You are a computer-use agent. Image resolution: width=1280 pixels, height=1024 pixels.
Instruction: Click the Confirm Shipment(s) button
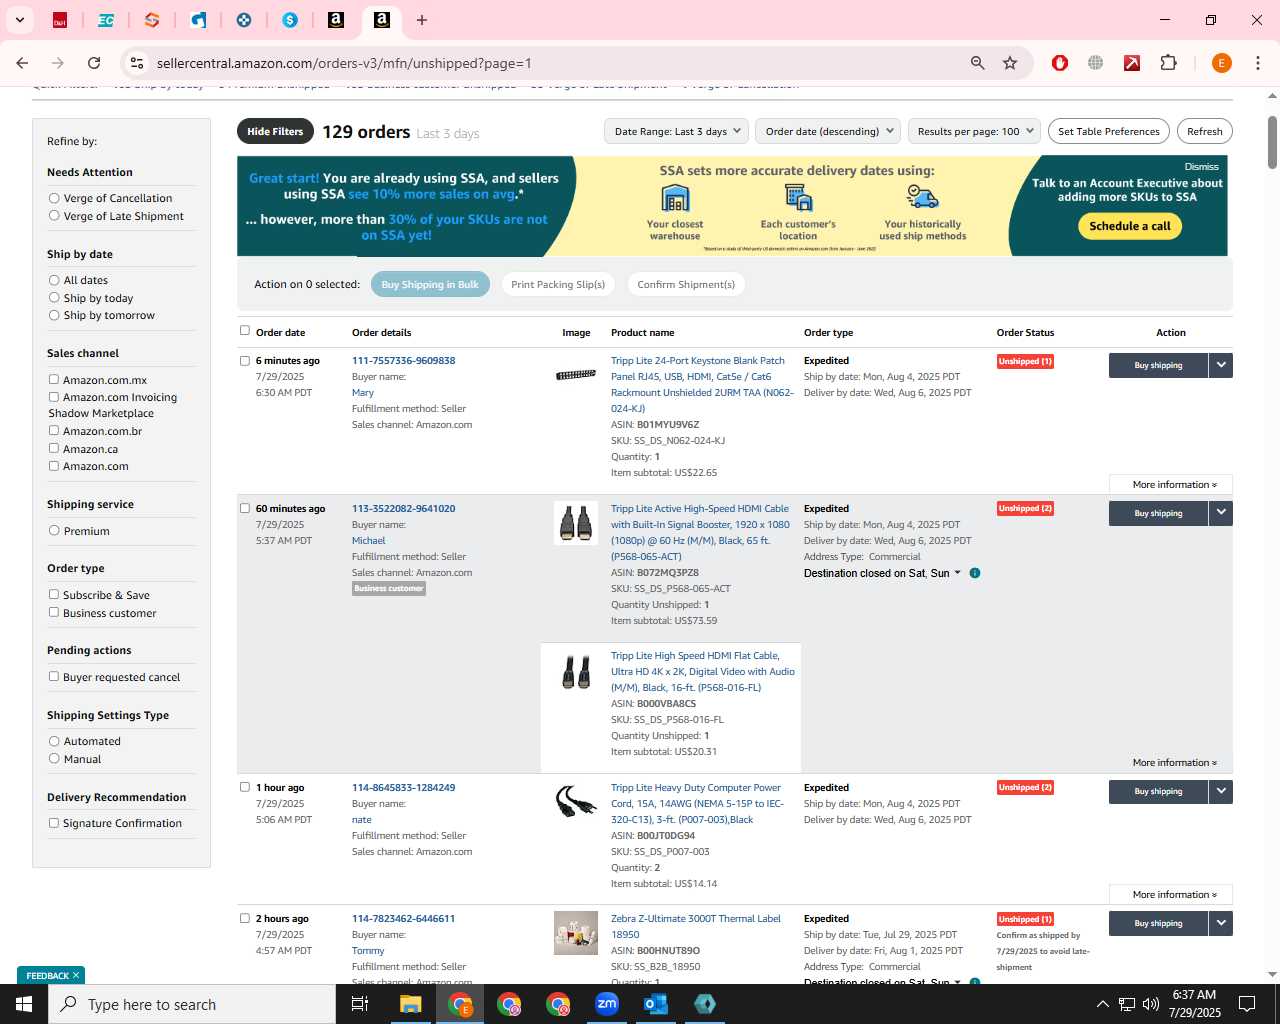686,284
